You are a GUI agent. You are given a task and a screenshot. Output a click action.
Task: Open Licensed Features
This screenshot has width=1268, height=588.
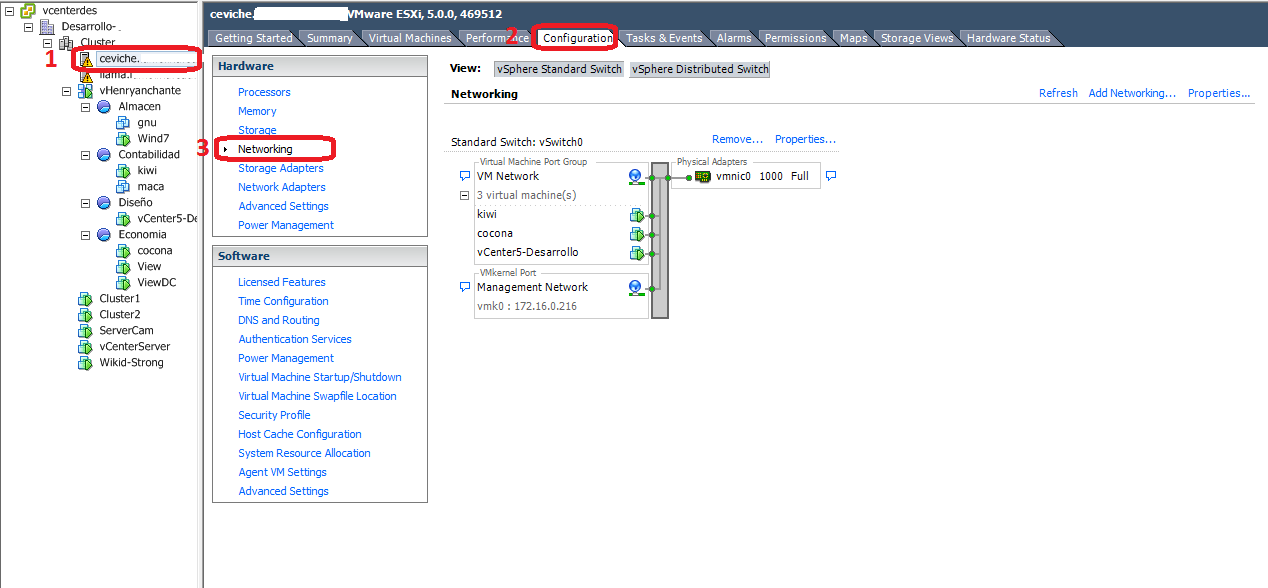tap(282, 282)
